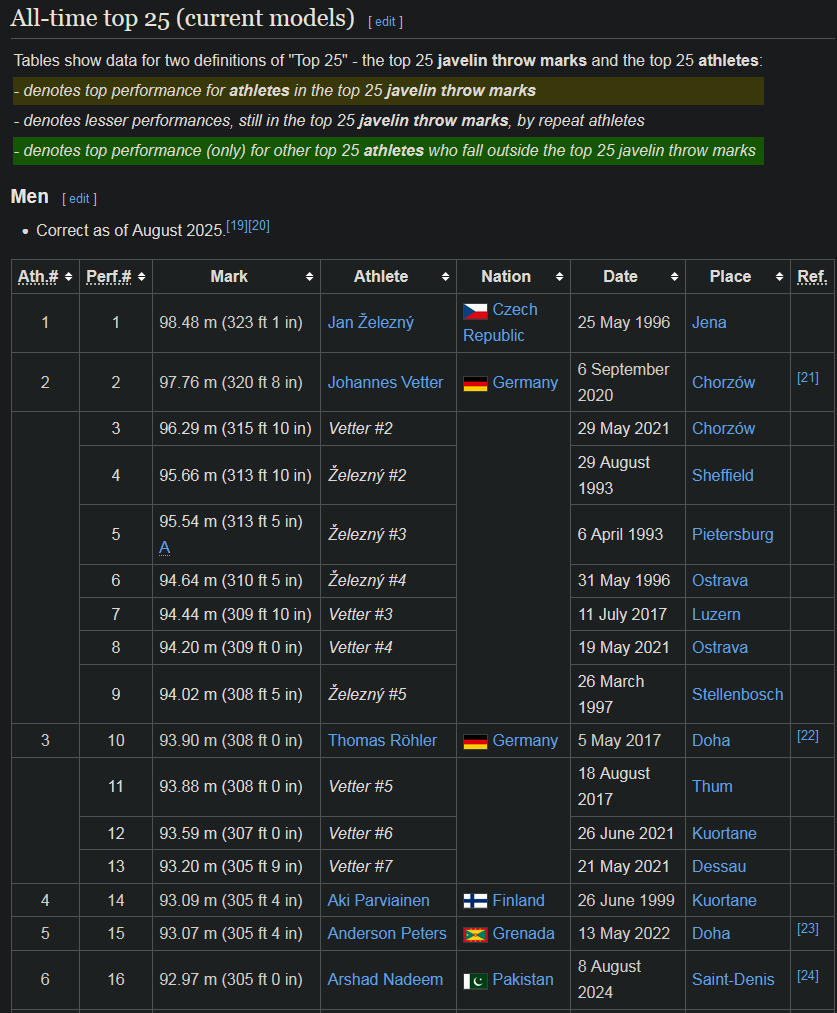Open the Czech Republic nation link
The image size is (837, 1013).
501,322
